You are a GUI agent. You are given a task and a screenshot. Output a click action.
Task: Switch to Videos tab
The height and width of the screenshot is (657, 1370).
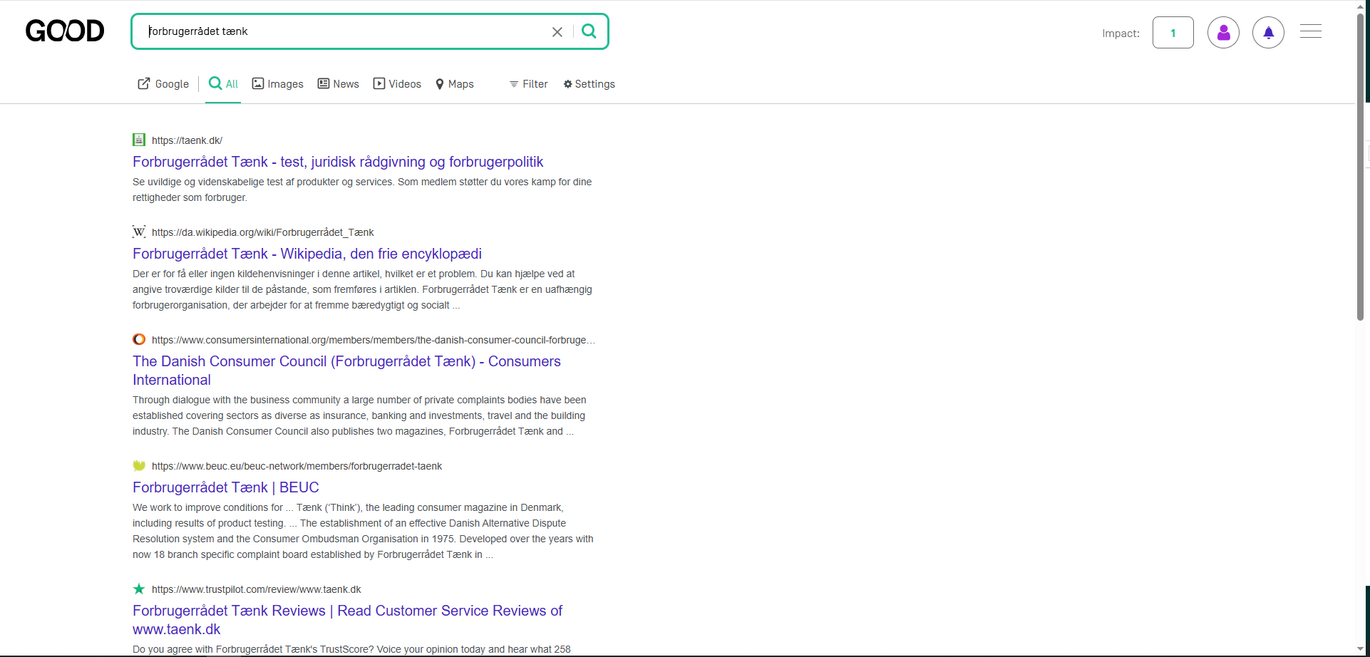397,84
